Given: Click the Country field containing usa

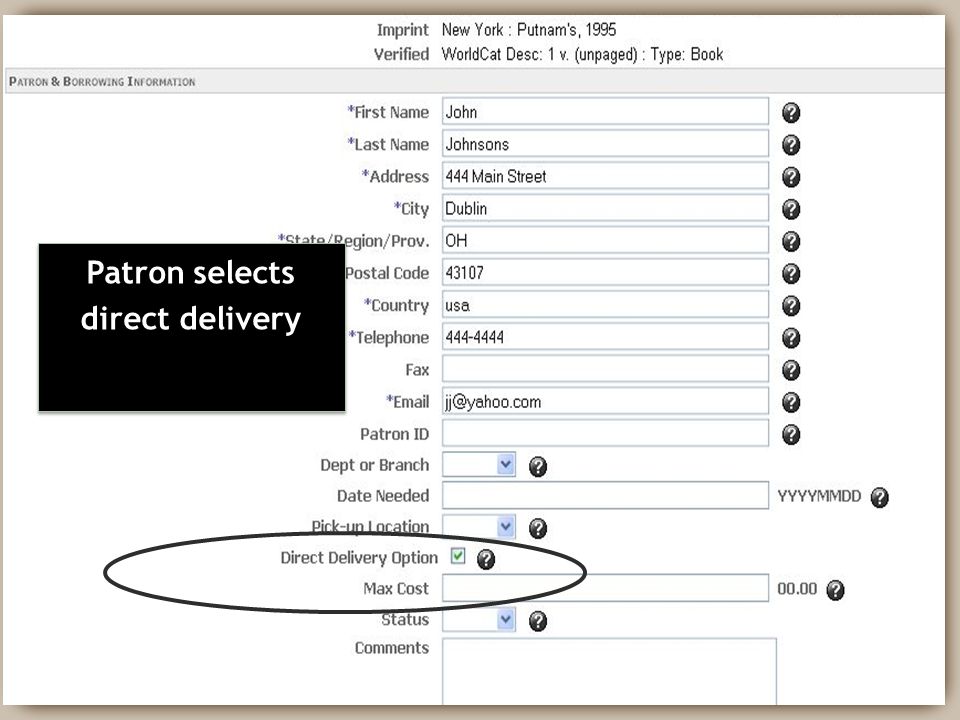Looking at the screenshot, I should (x=606, y=305).
